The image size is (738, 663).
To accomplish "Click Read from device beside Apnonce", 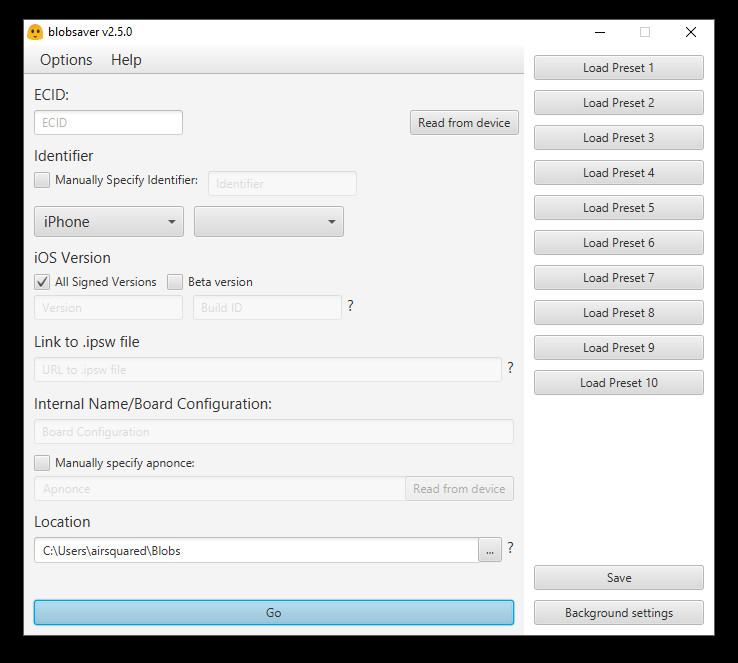I will (459, 489).
